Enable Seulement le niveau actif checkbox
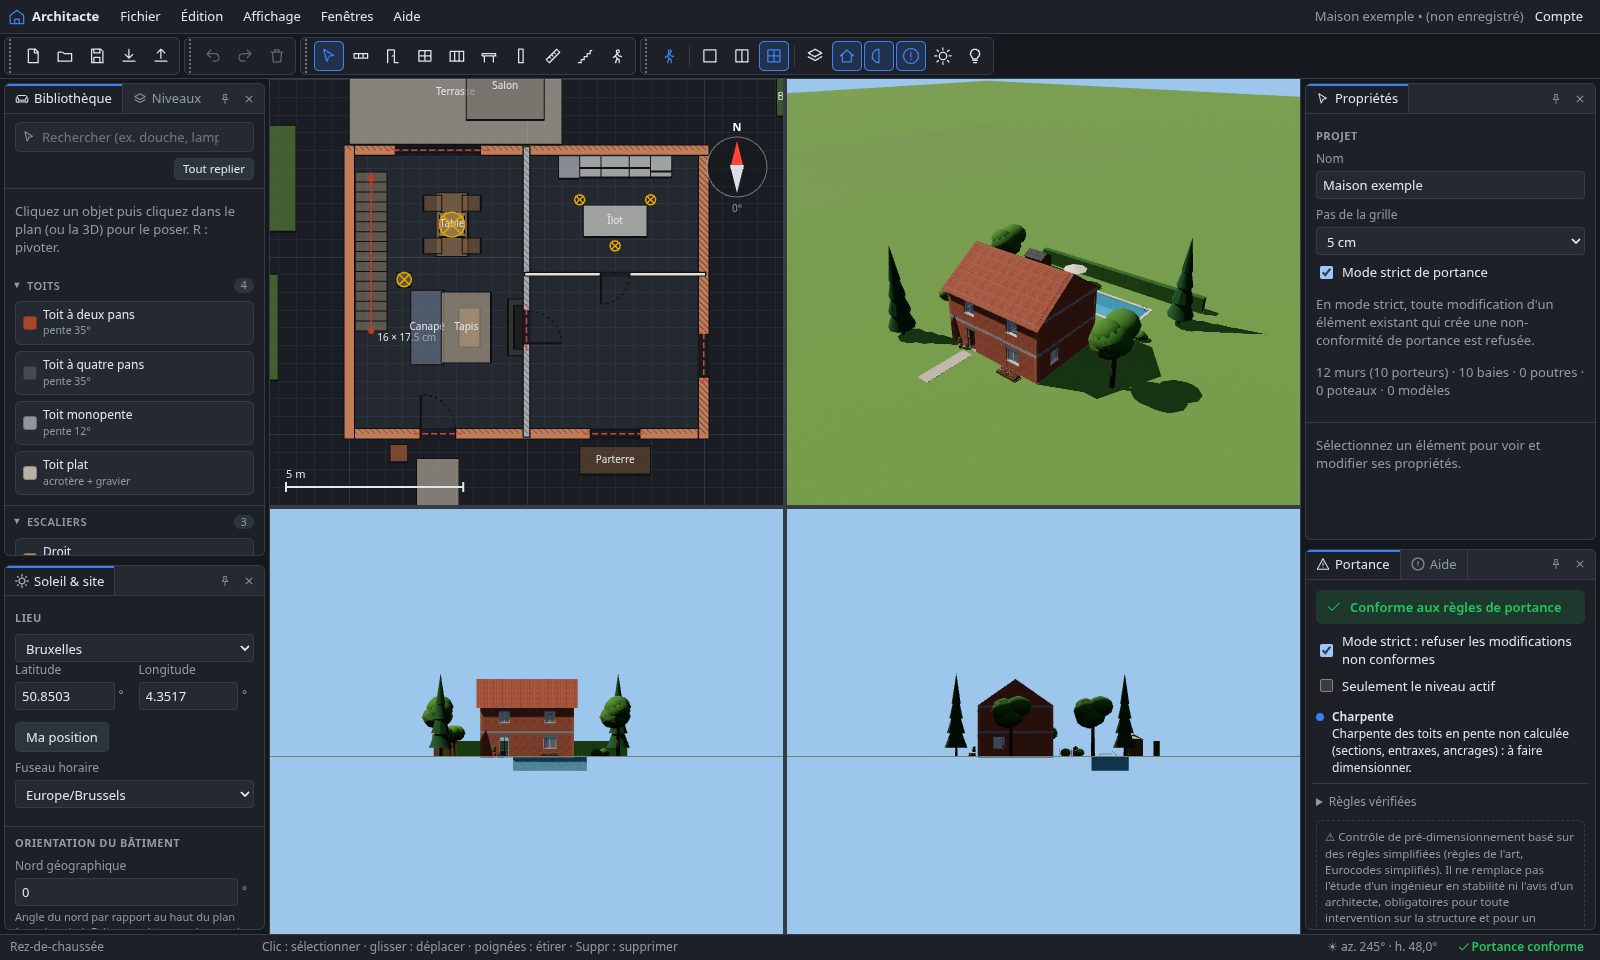Image resolution: width=1600 pixels, height=960 pixels. pyautogui.click(x=1326, y=686)
